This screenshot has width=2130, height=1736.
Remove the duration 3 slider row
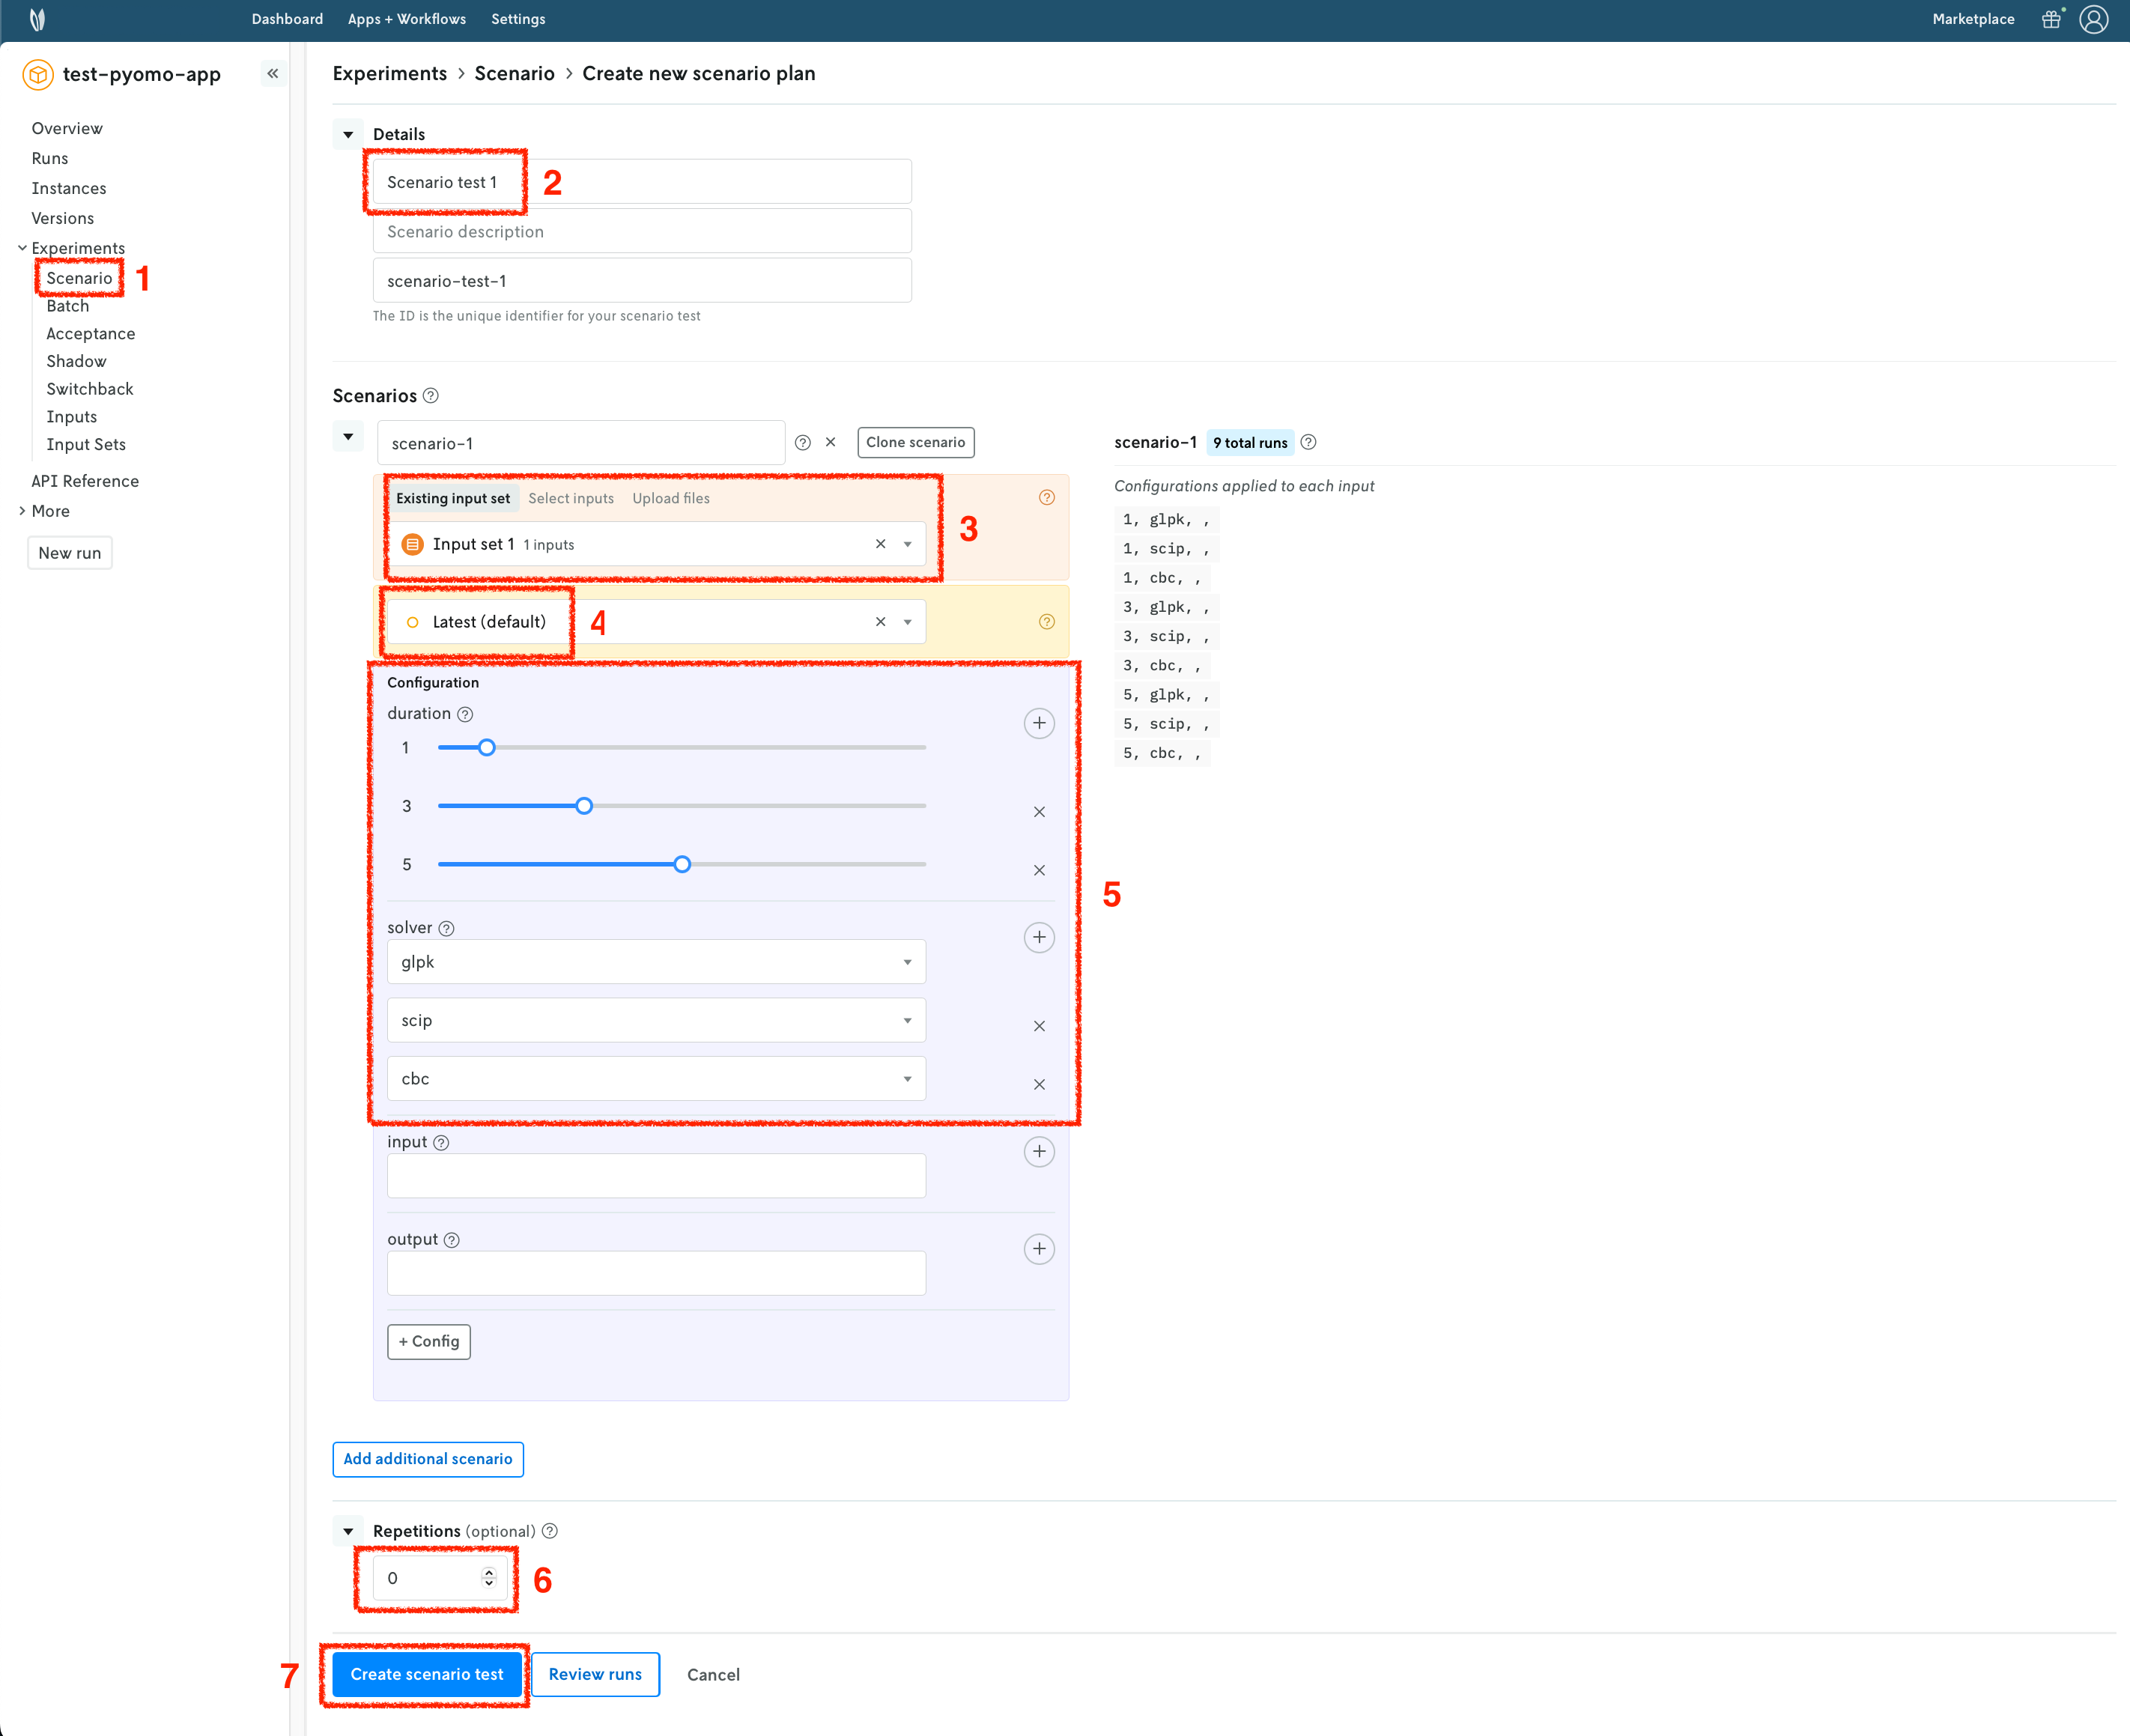pyautogui.click(x=1039, y=812)
